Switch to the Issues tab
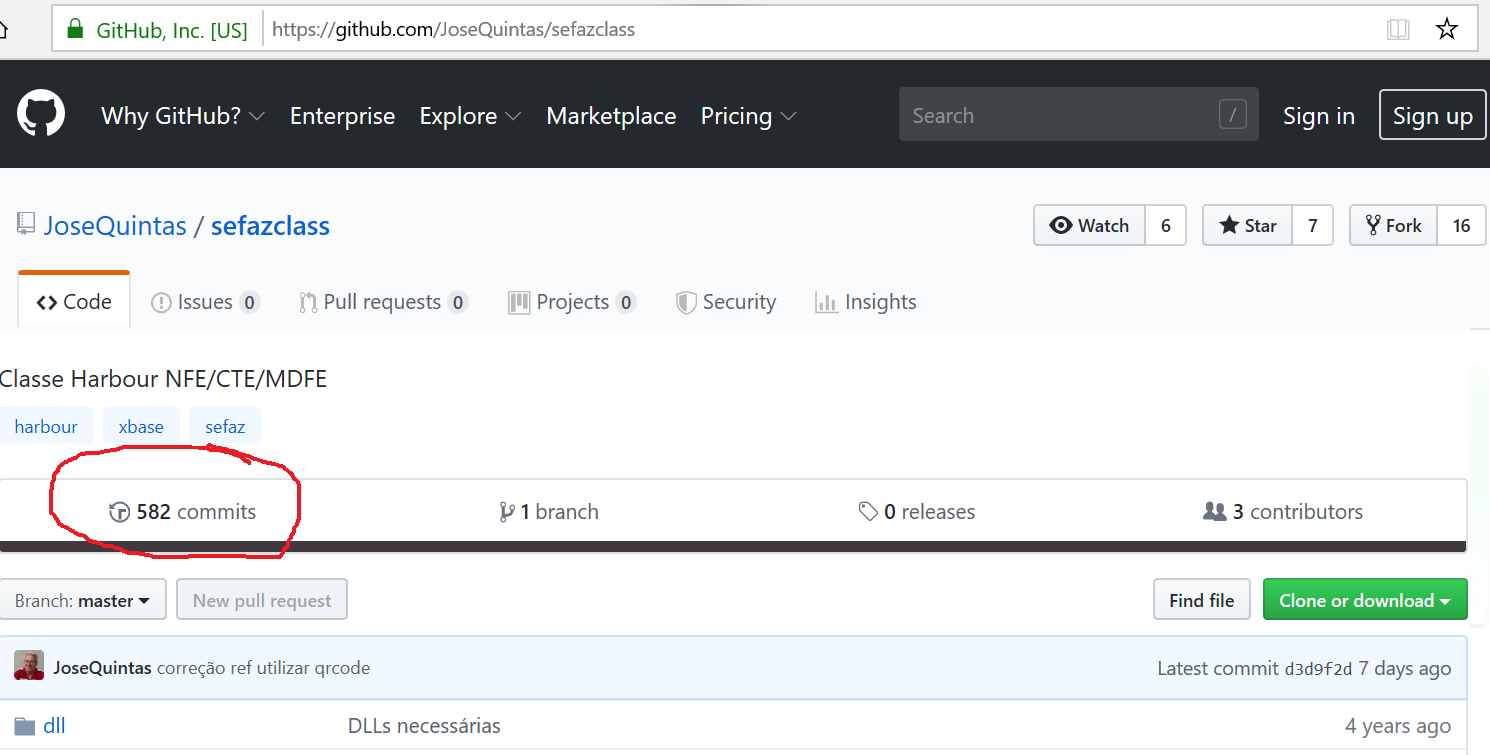 pos(204,302)
